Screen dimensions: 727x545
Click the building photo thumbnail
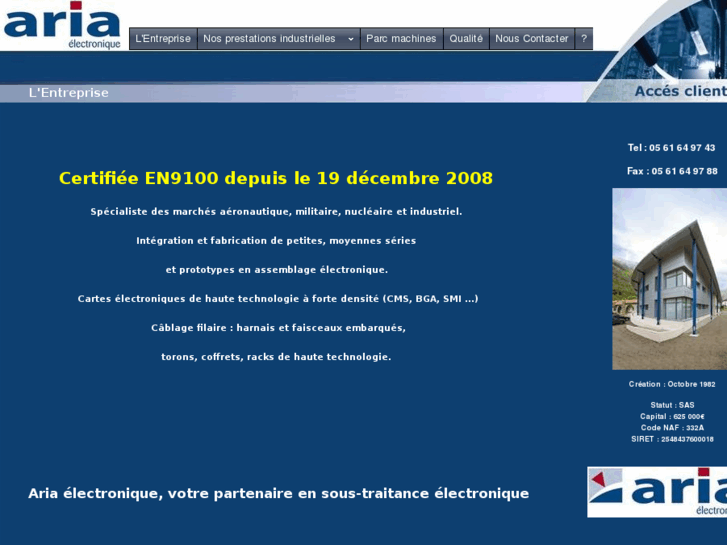click(670, 279)
